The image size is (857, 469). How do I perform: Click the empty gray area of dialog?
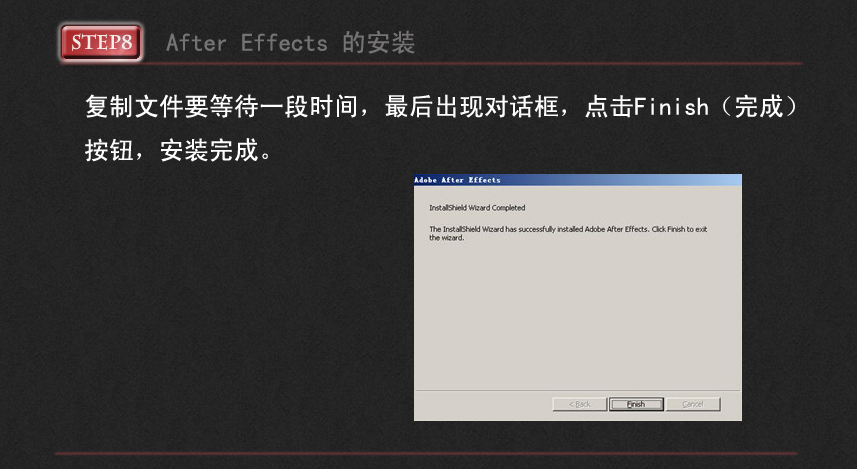pyautogui.click(x=578, y=317)
